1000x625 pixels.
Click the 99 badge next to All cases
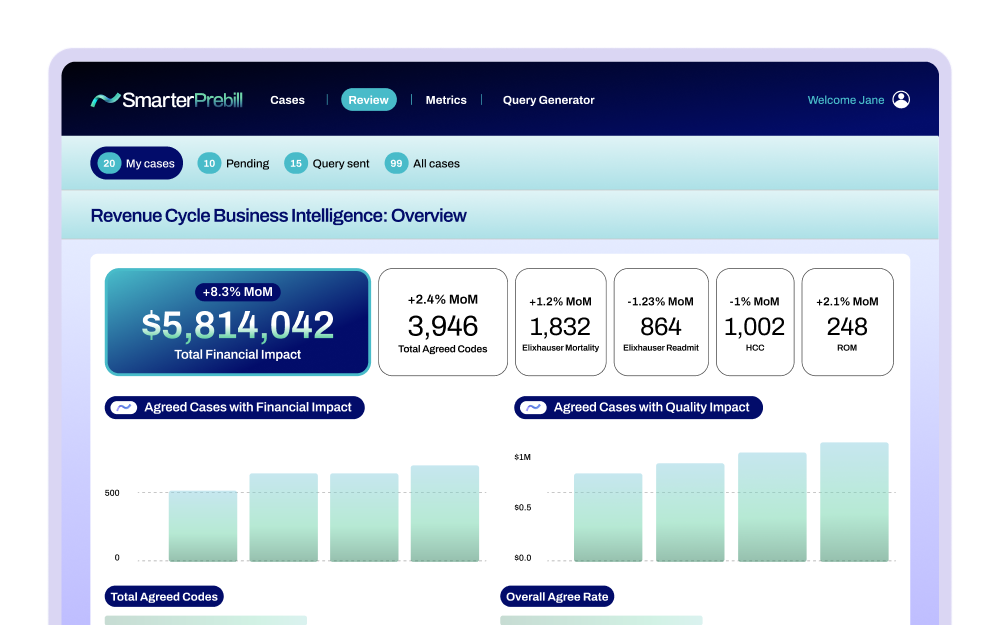click(x=396, y=163)
